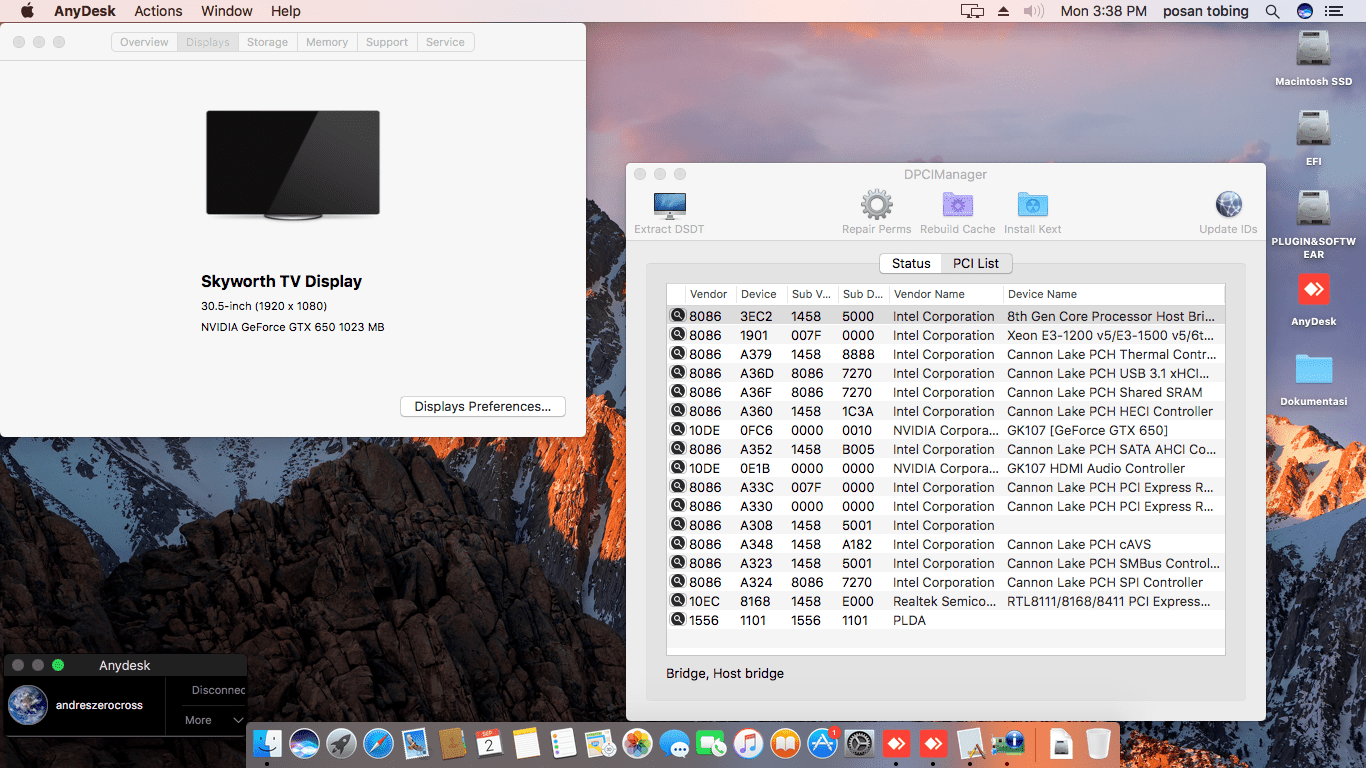The width and height of the screenshot is (1366, 768).
Task: Open the Window menu in menu bar
Action: (226, 11)
